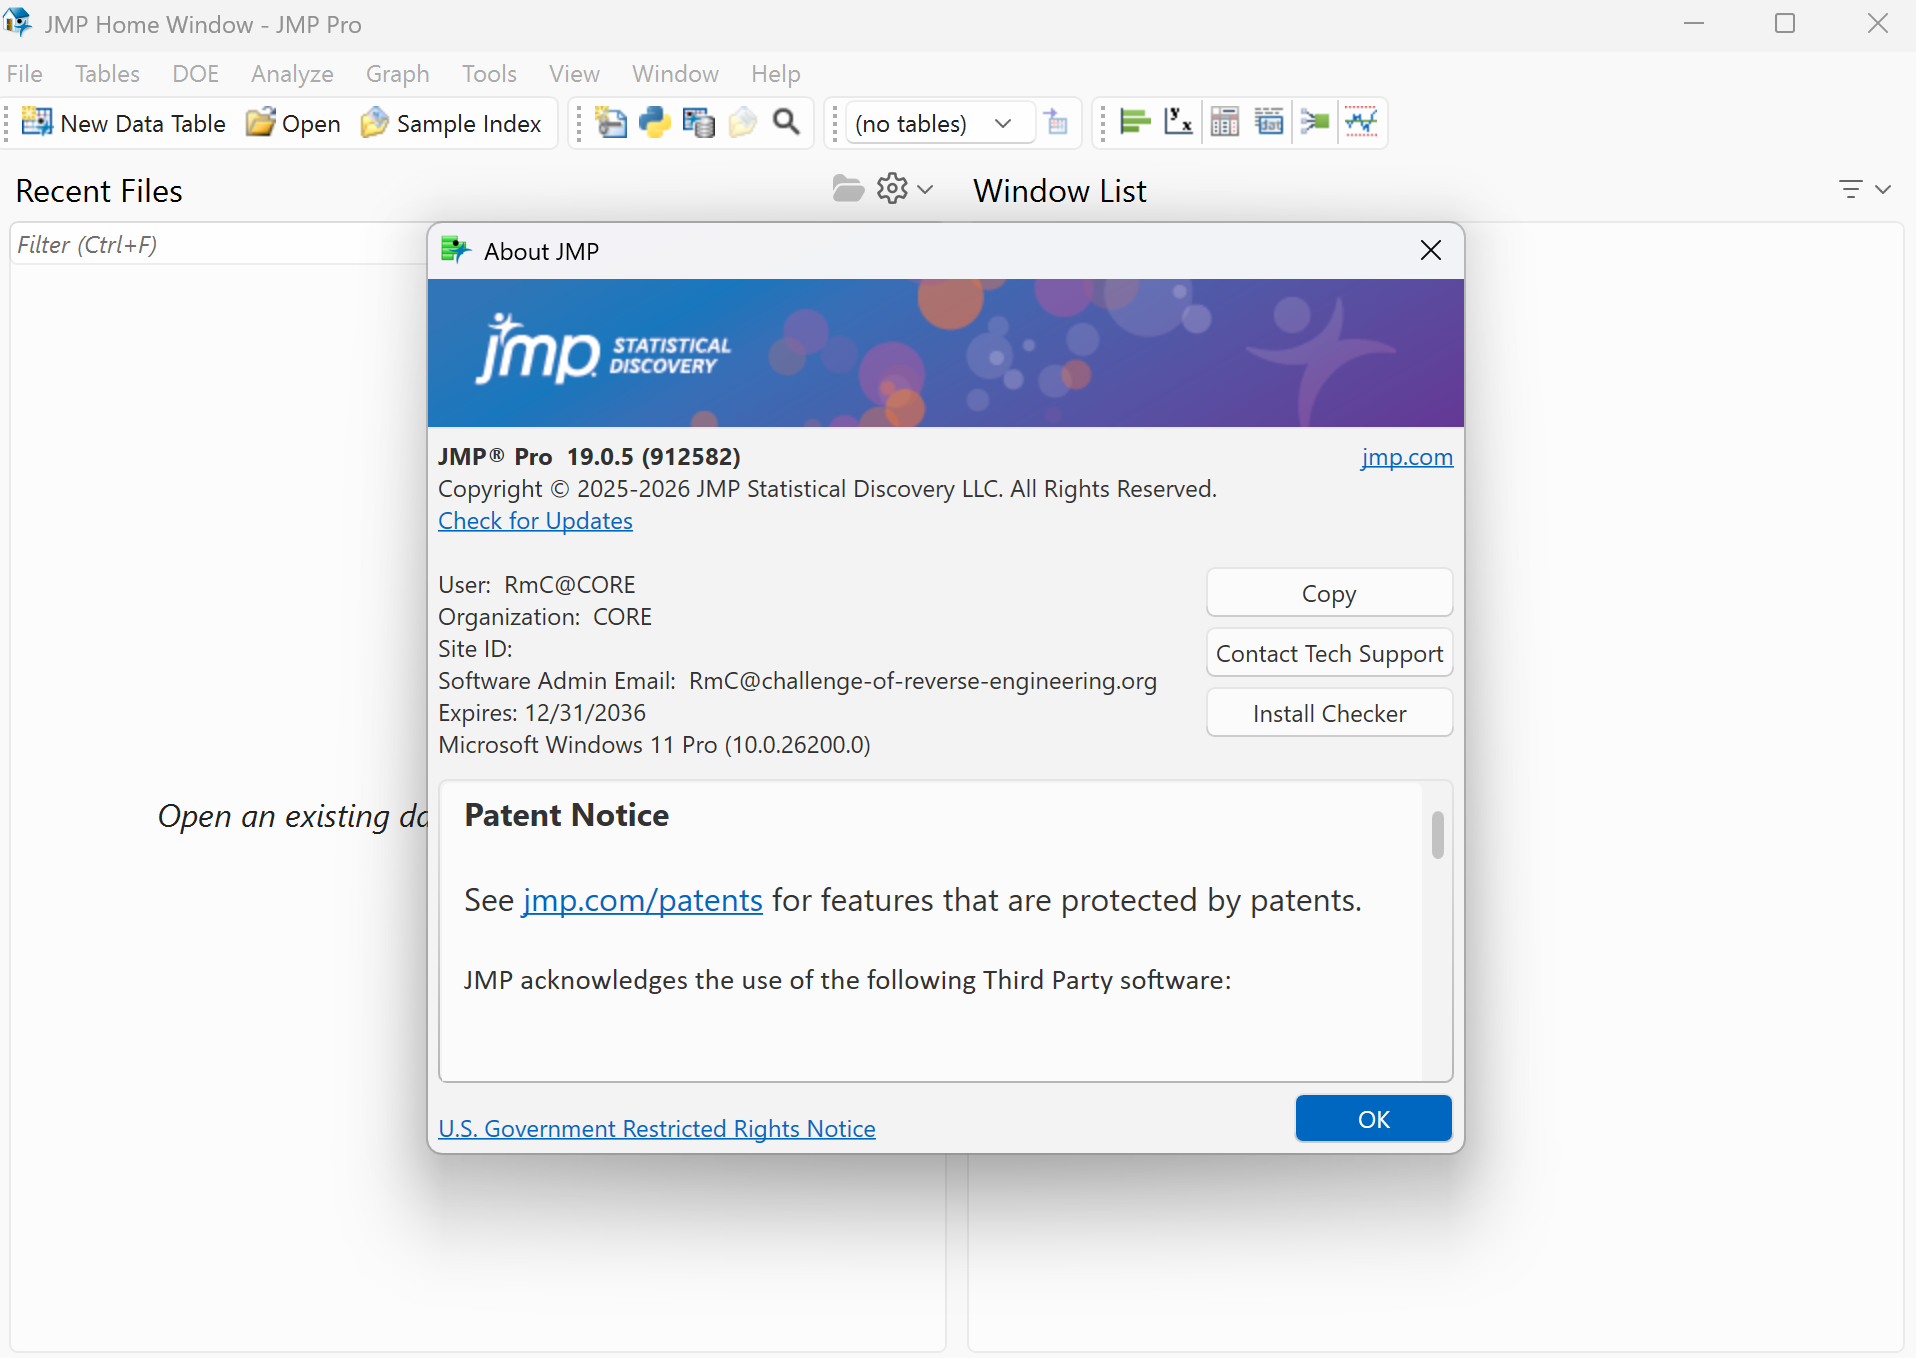Click the control chart icon in toolbar
1916x1358 pixels.
tap(1361, 122)
